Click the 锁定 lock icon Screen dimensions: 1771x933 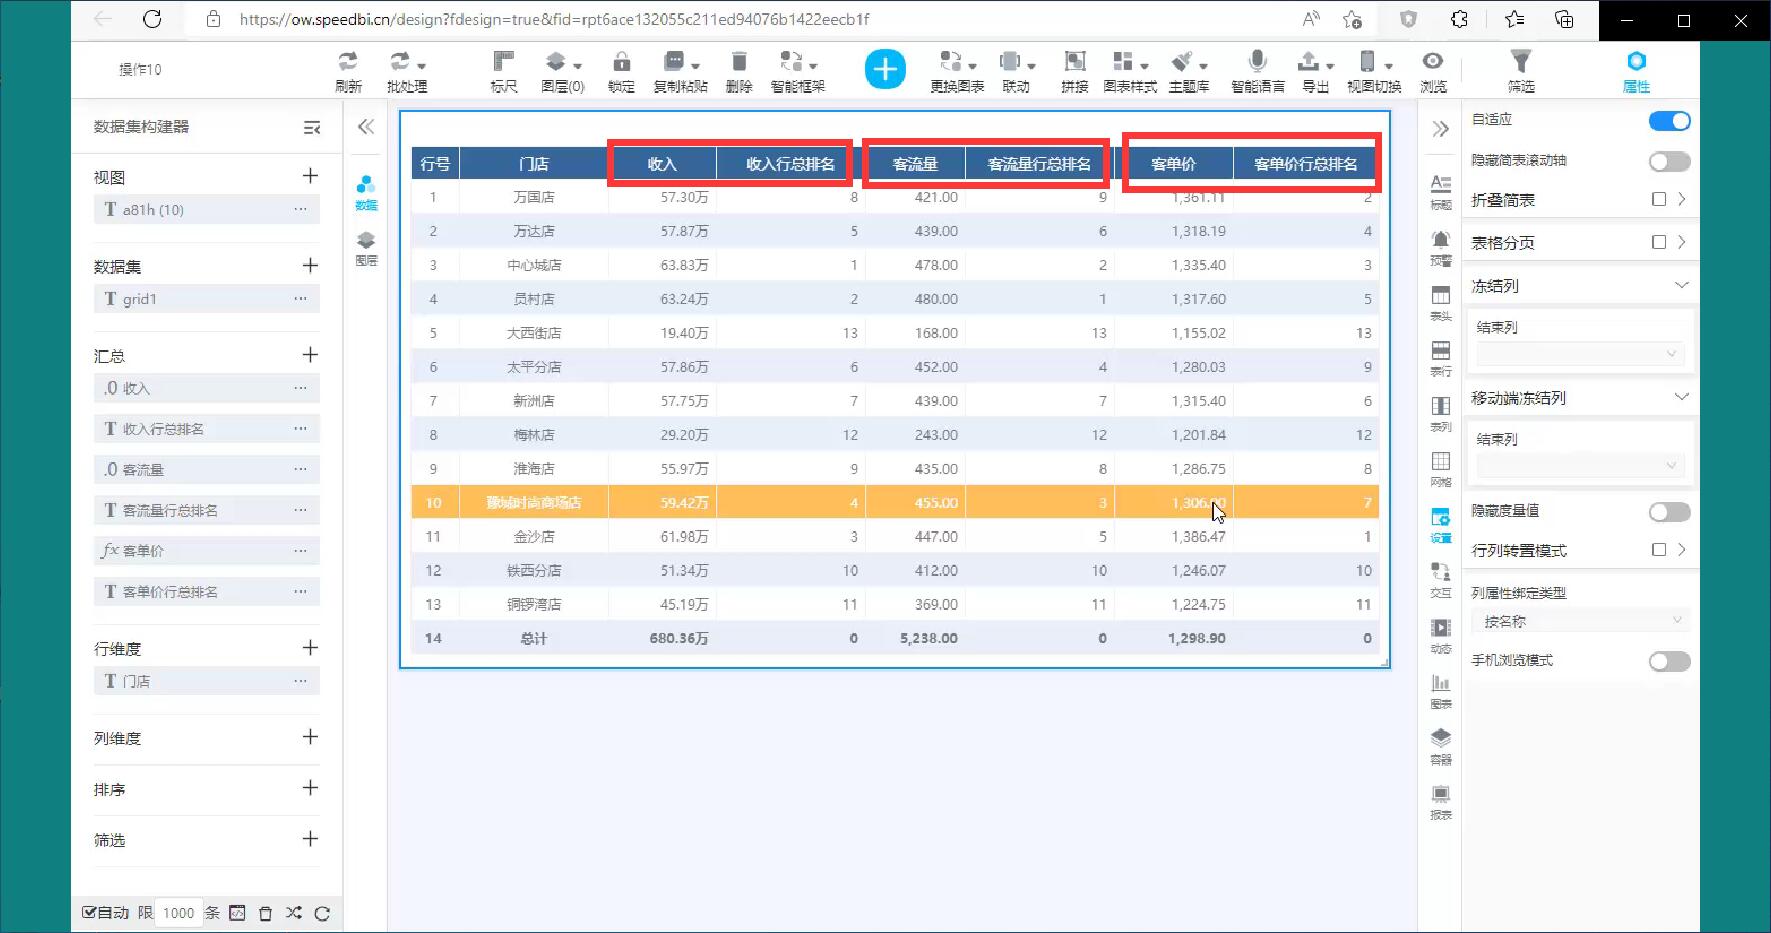(x=621, y=62)
